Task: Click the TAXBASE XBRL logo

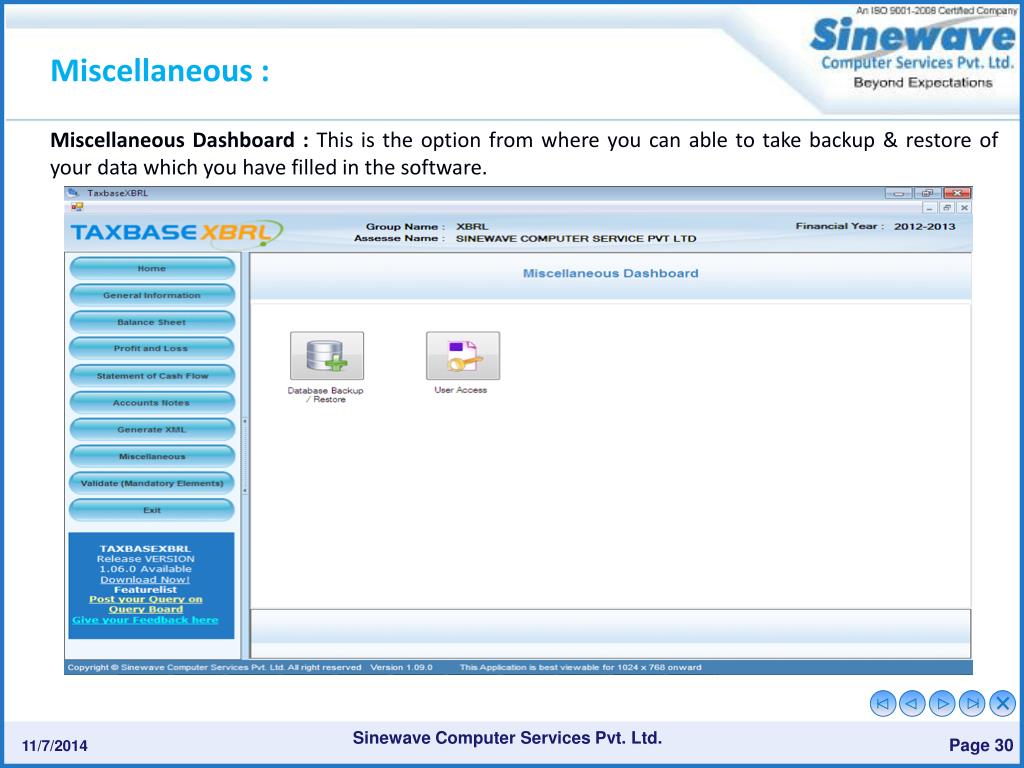Action: [176, 232]
